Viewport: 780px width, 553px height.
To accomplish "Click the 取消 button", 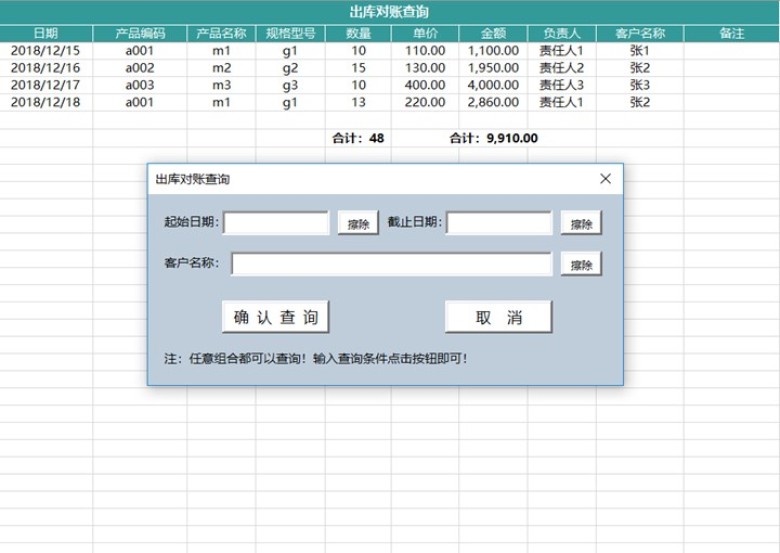I will click(498, 317).
